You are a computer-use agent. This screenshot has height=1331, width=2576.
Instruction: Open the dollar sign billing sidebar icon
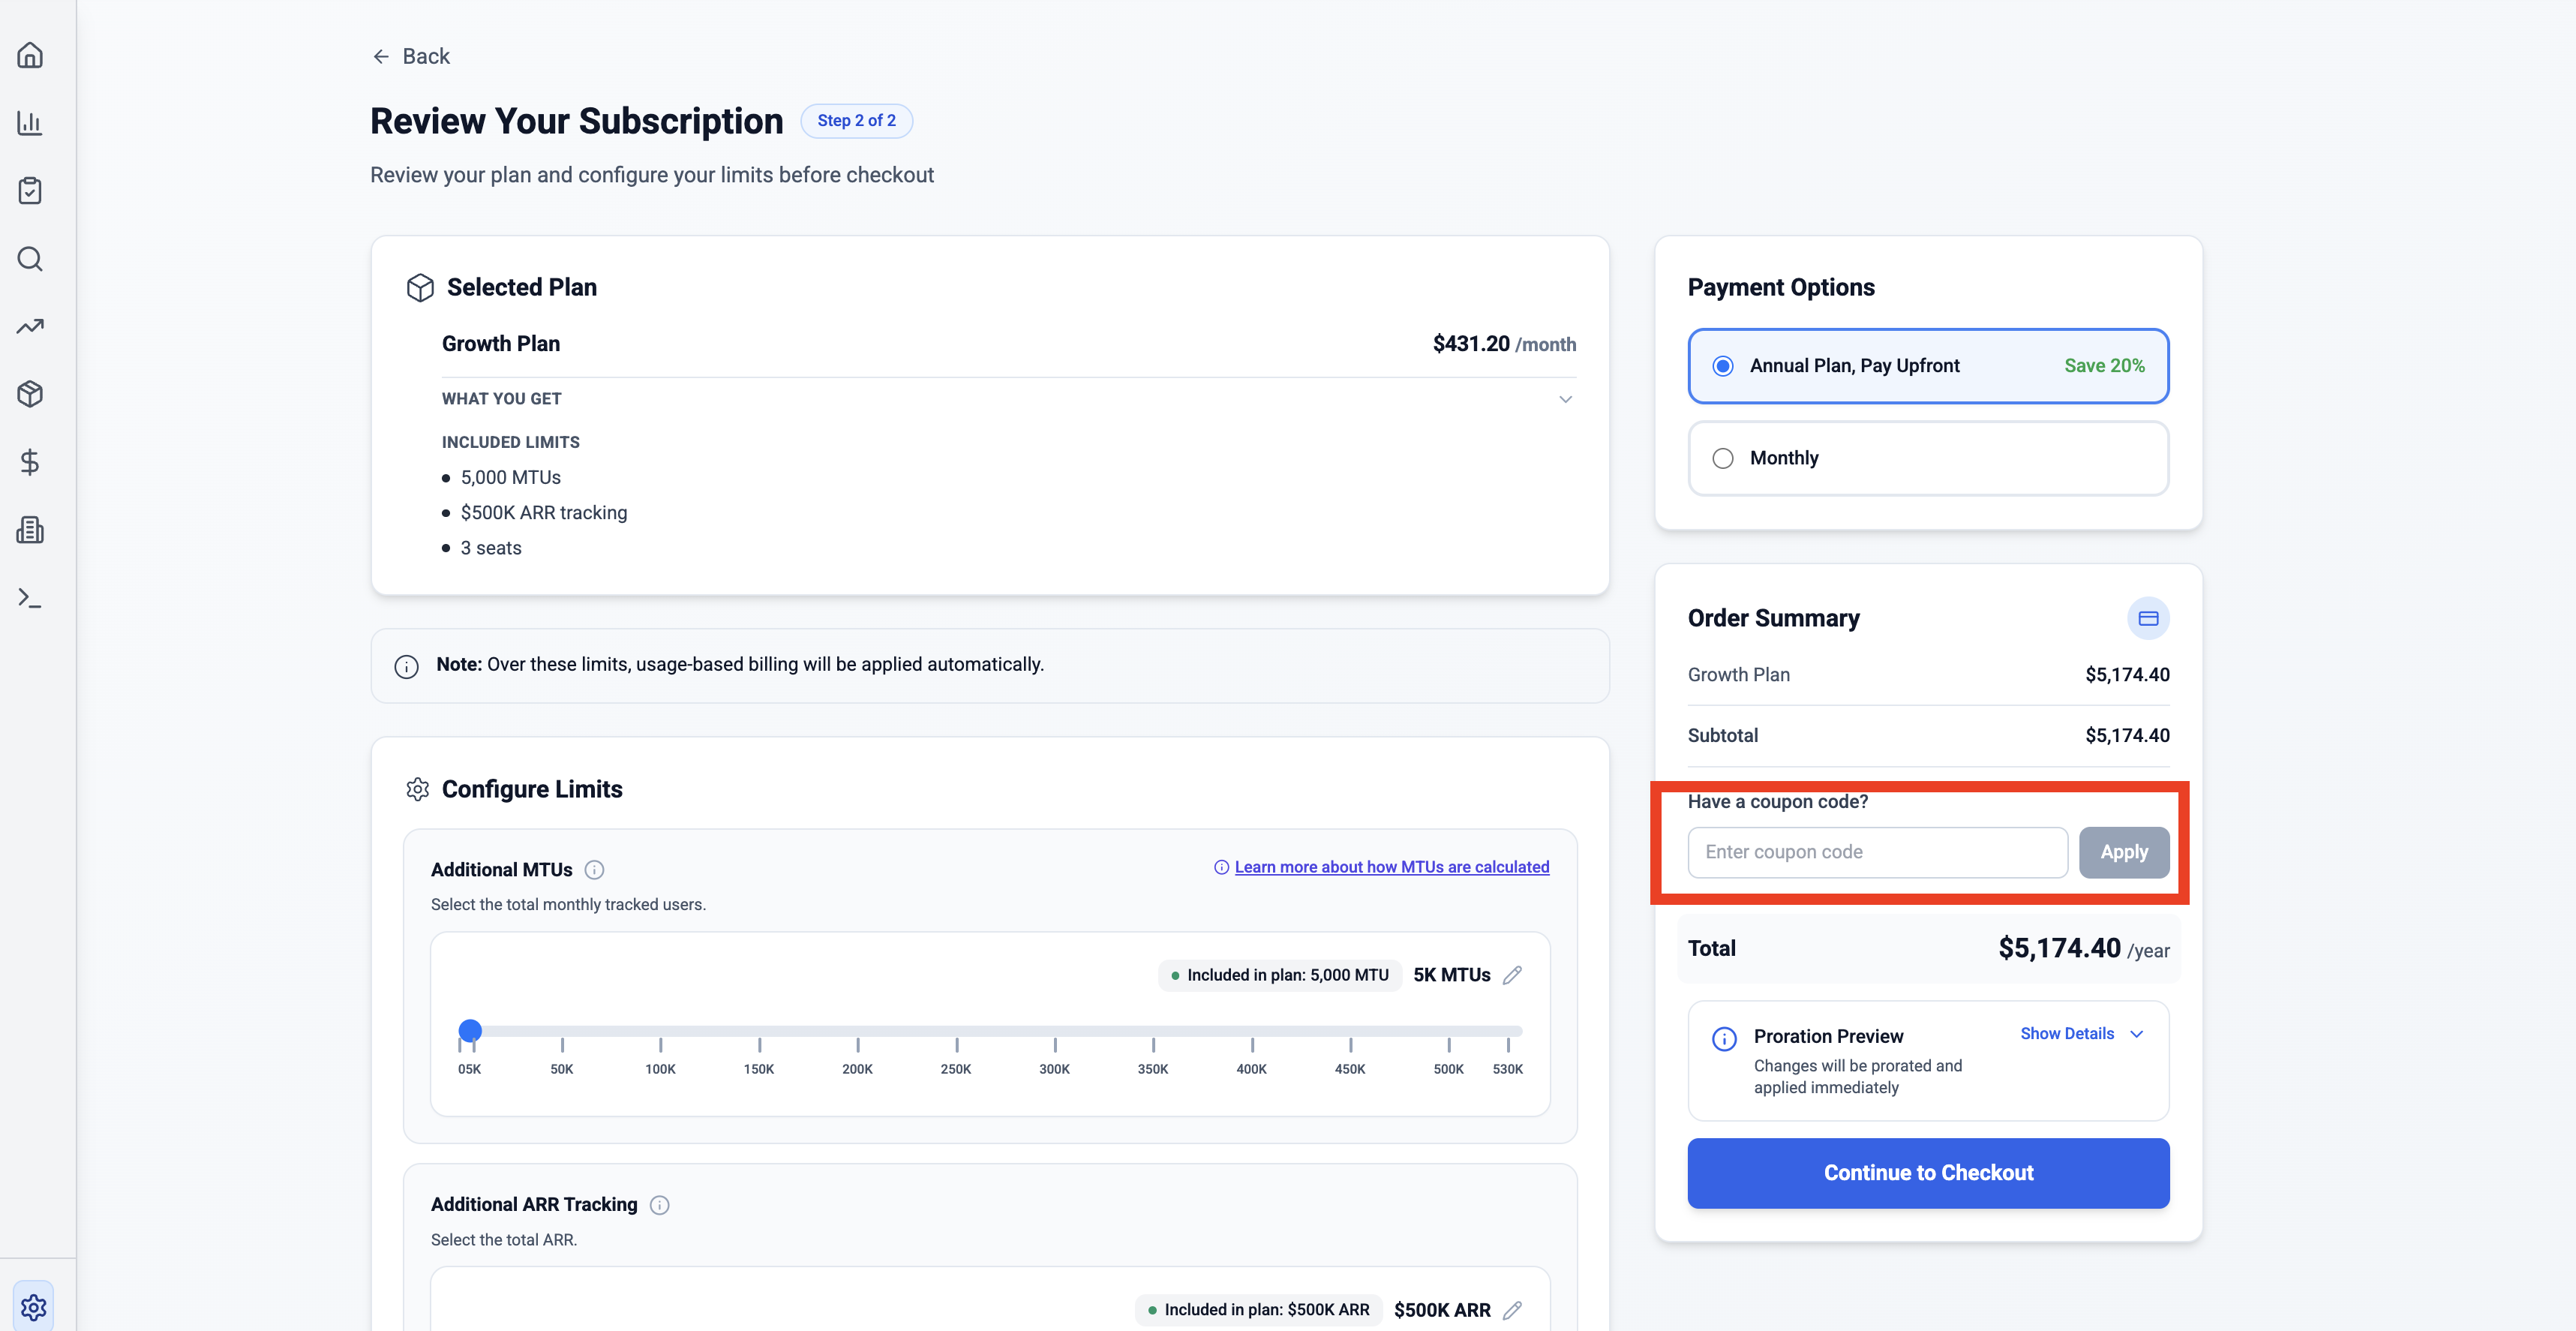[30, 462]
